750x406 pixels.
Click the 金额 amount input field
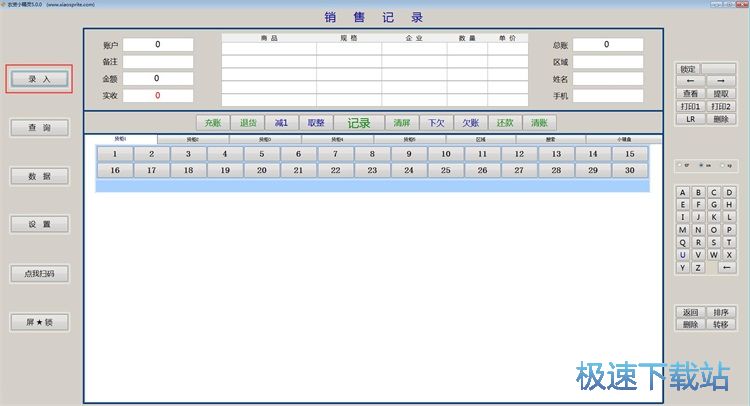click(x=158, y=78)
